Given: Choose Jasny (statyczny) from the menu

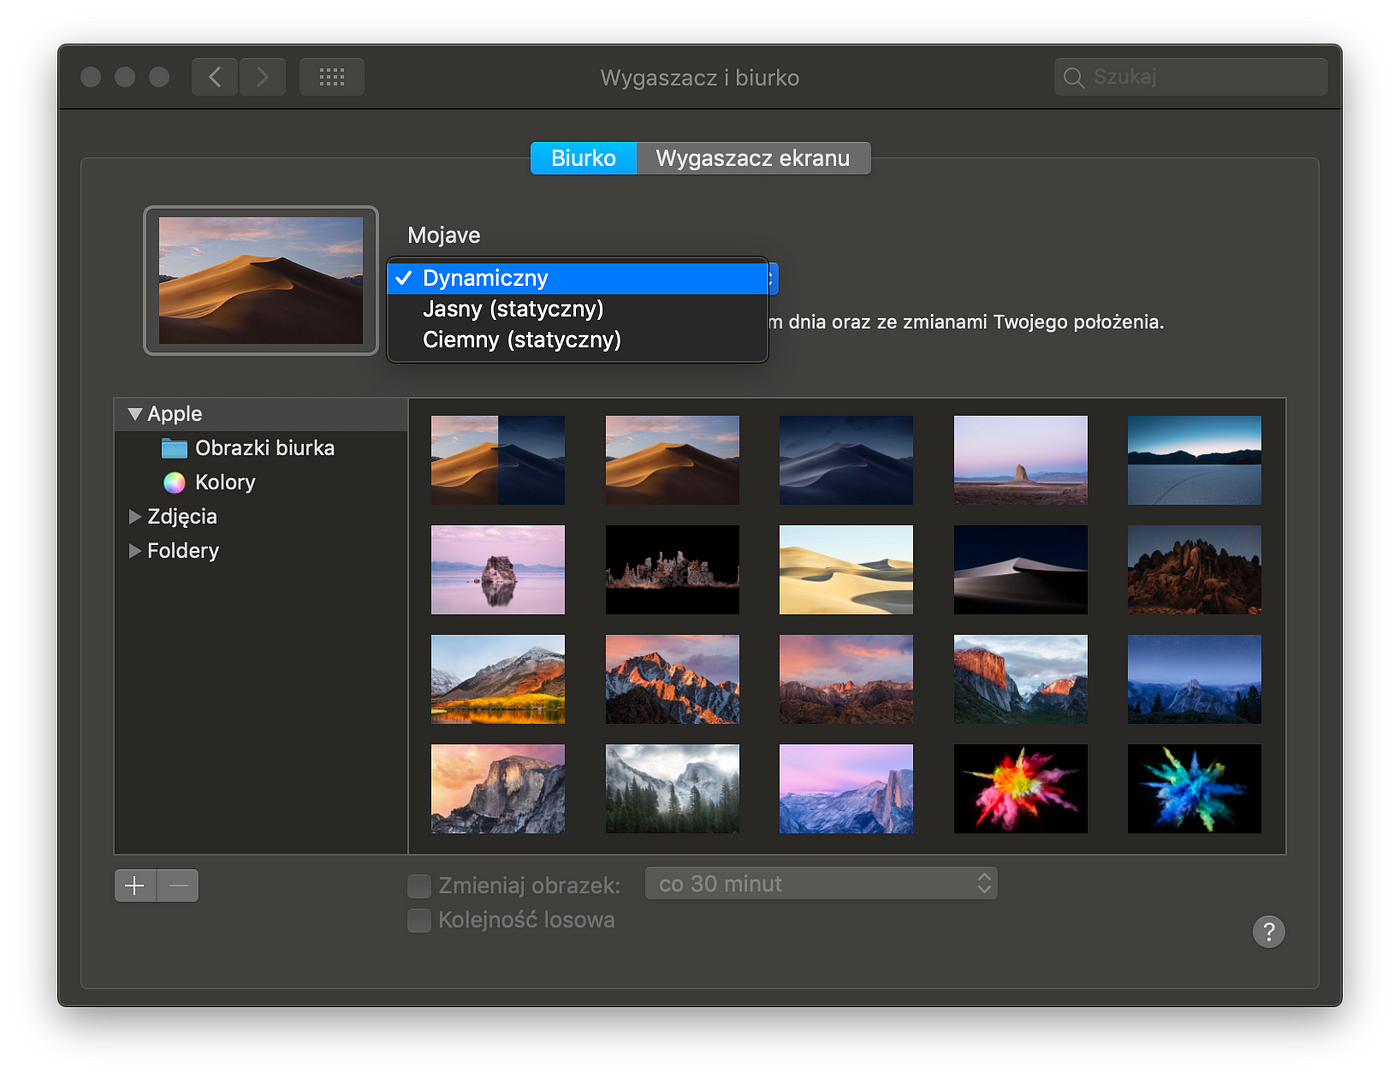Looking at the screenshot, I should click(577, 309).
